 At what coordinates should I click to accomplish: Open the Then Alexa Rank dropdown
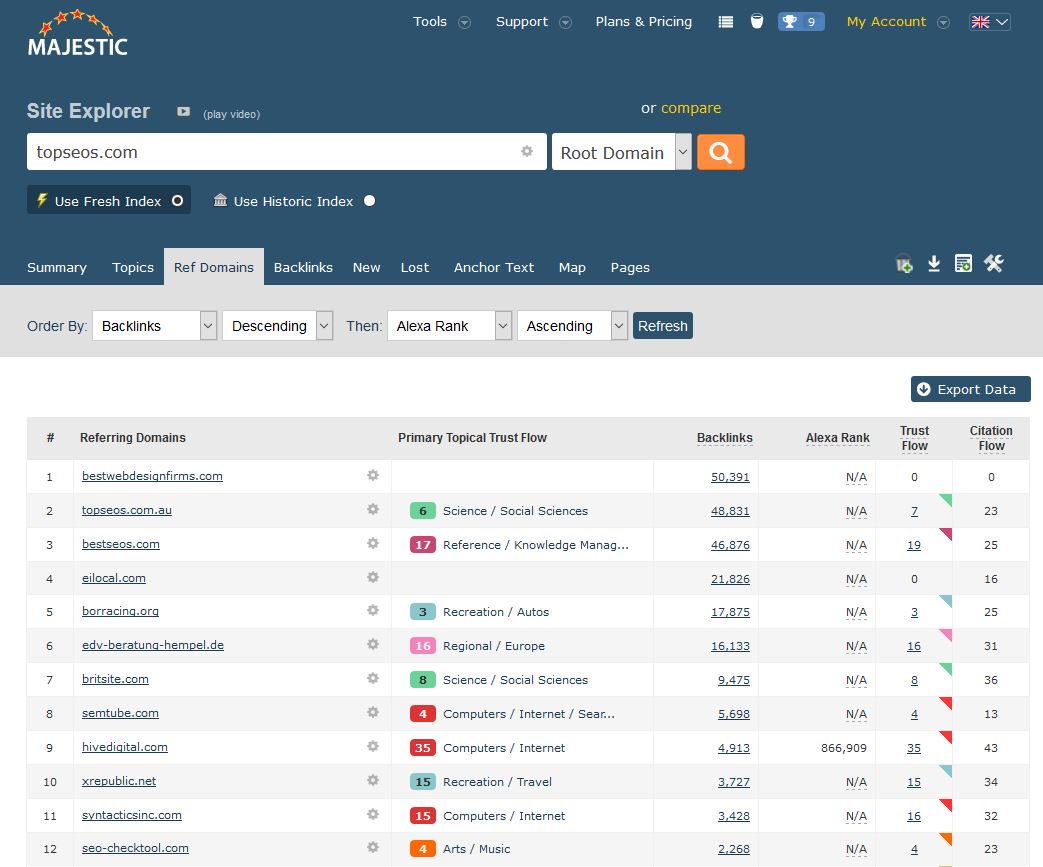tap(449, 325)
